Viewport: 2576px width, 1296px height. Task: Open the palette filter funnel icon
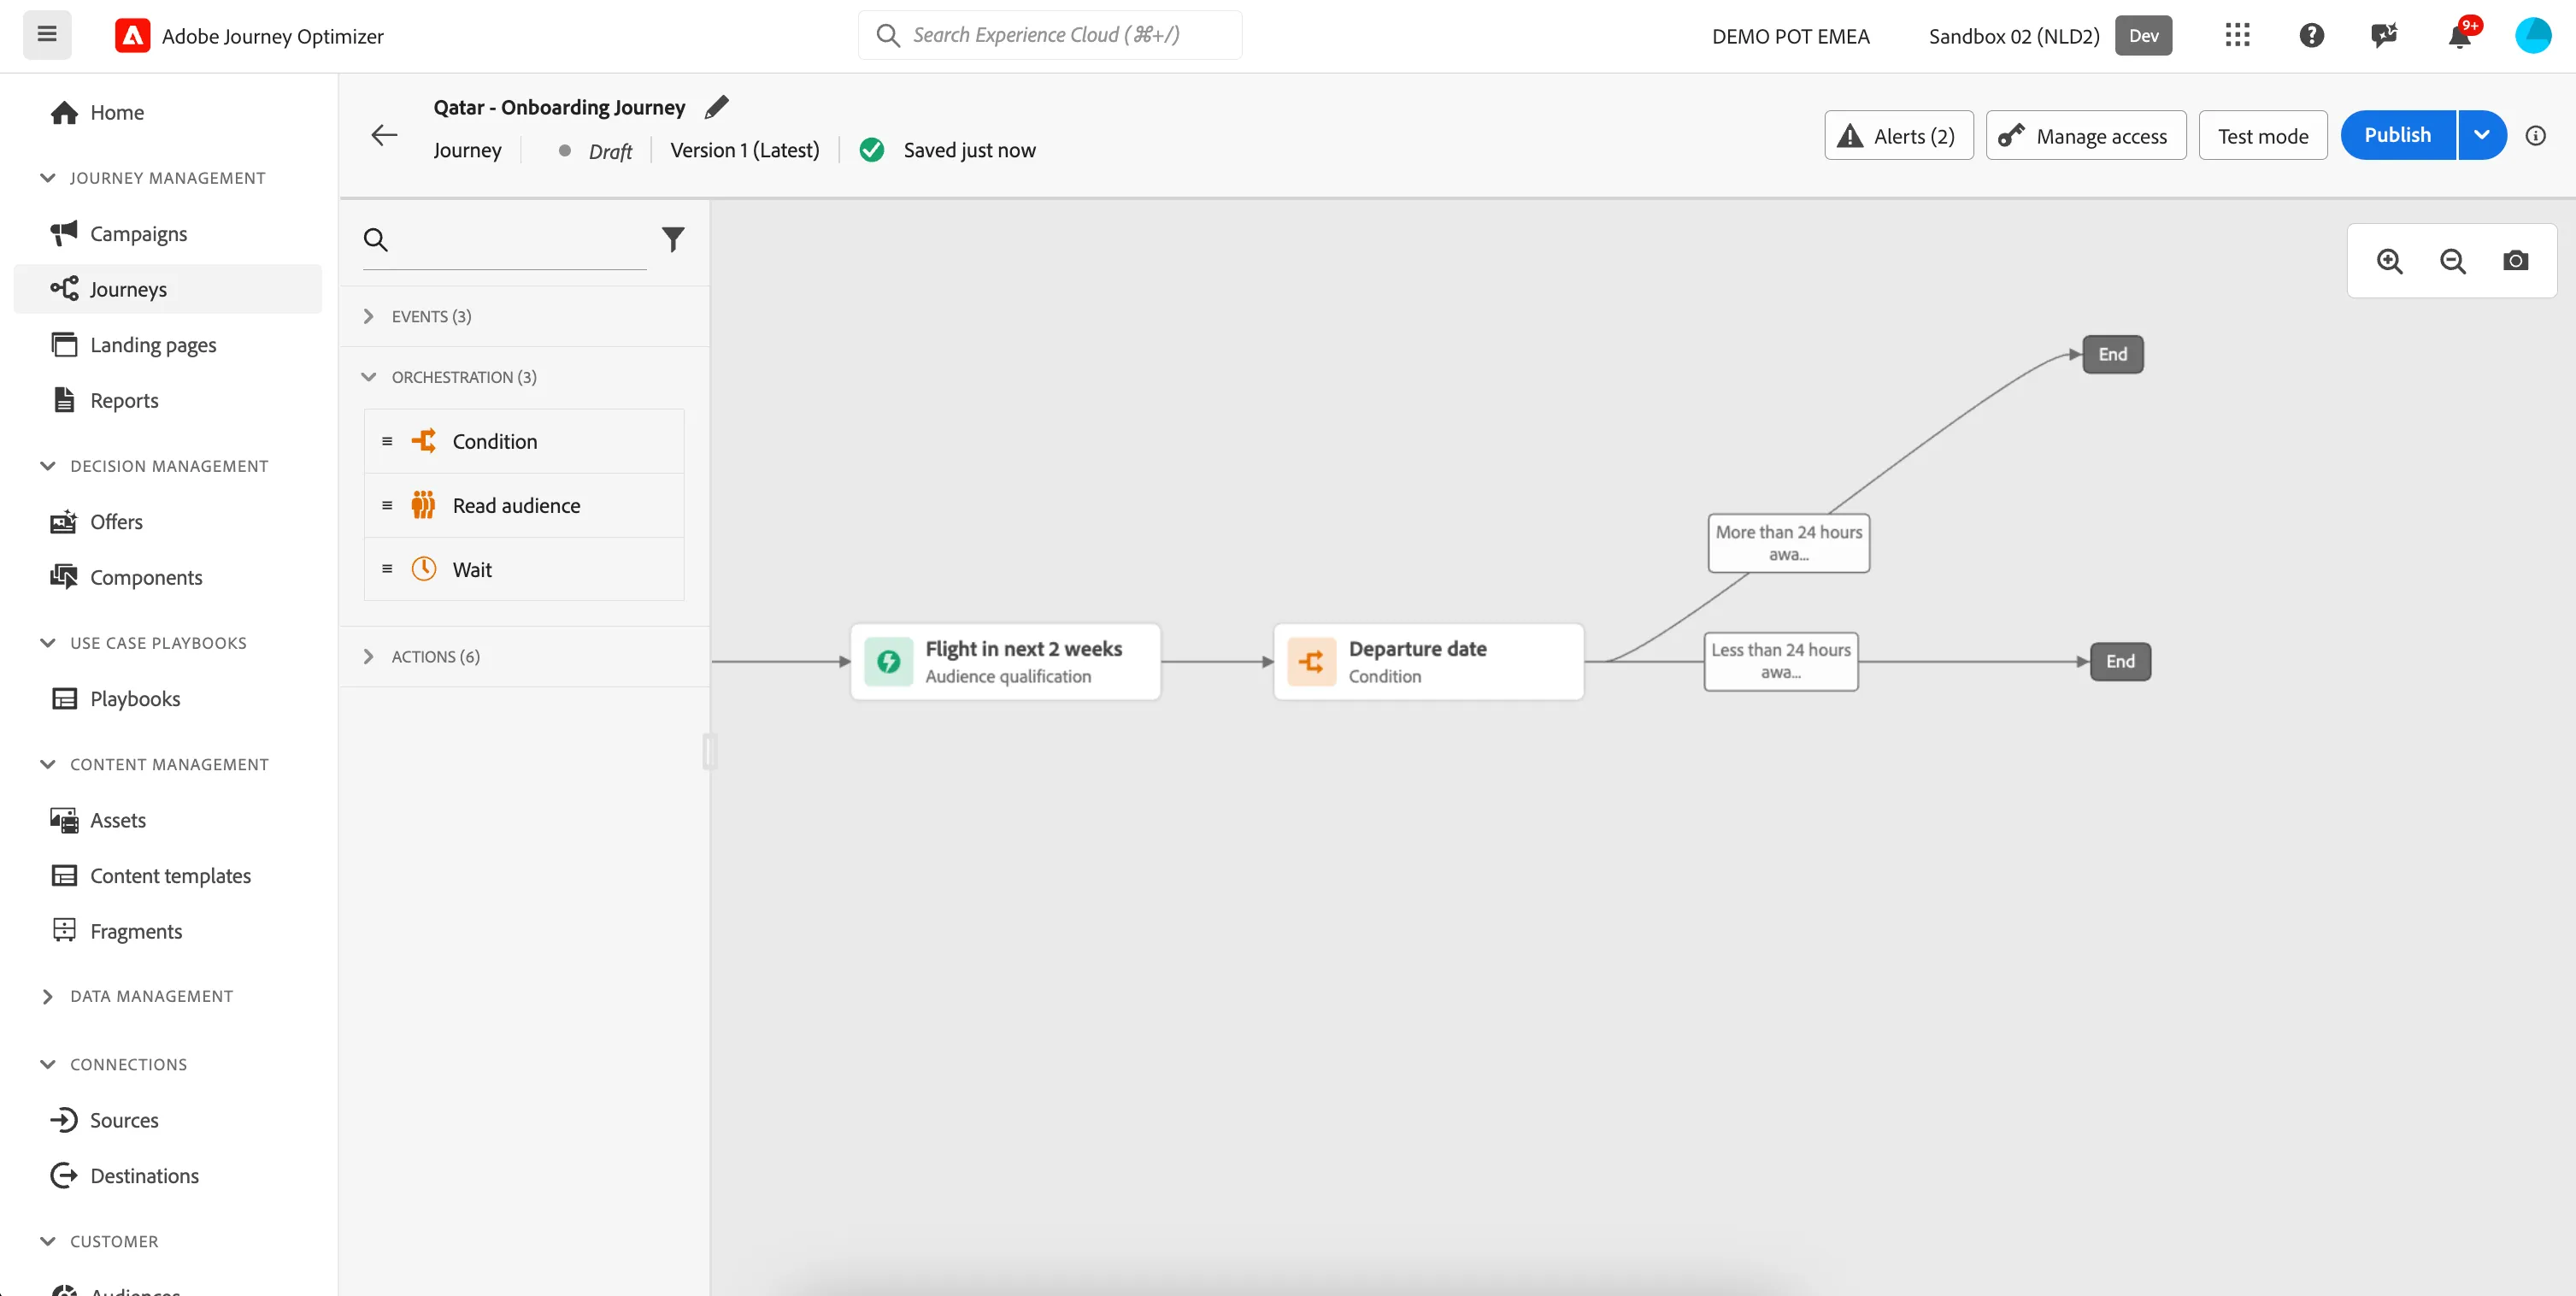click(673, 239)
